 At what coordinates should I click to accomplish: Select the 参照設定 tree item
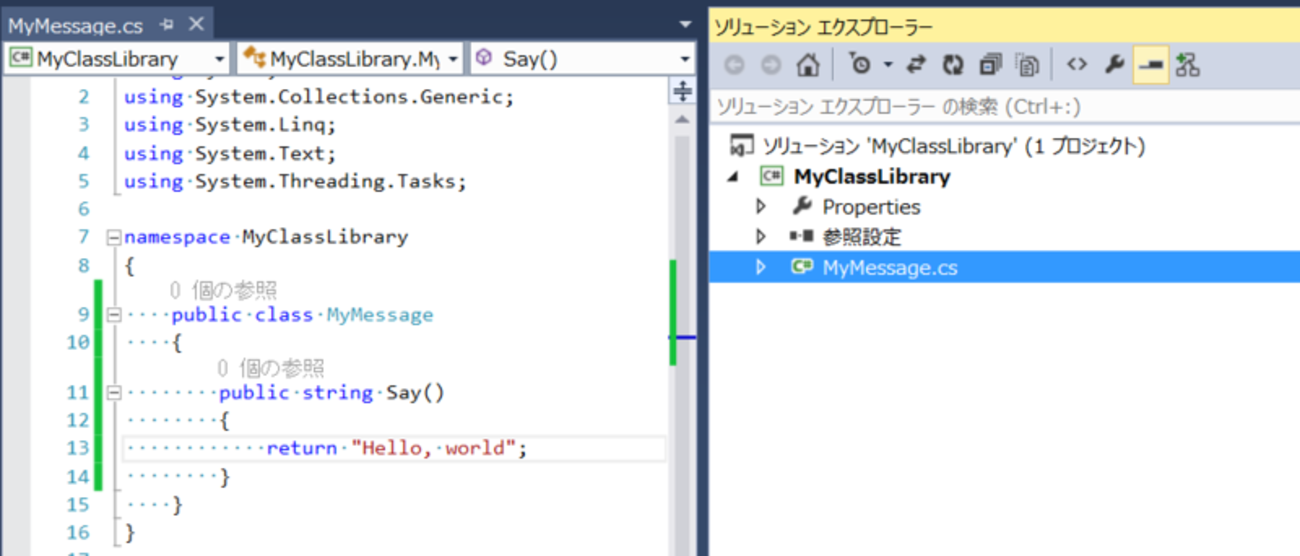861,237
